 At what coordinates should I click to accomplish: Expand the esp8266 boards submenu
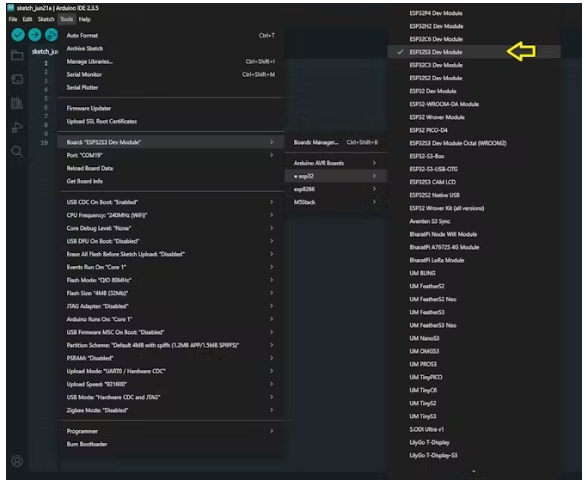[x=336, y=189]
